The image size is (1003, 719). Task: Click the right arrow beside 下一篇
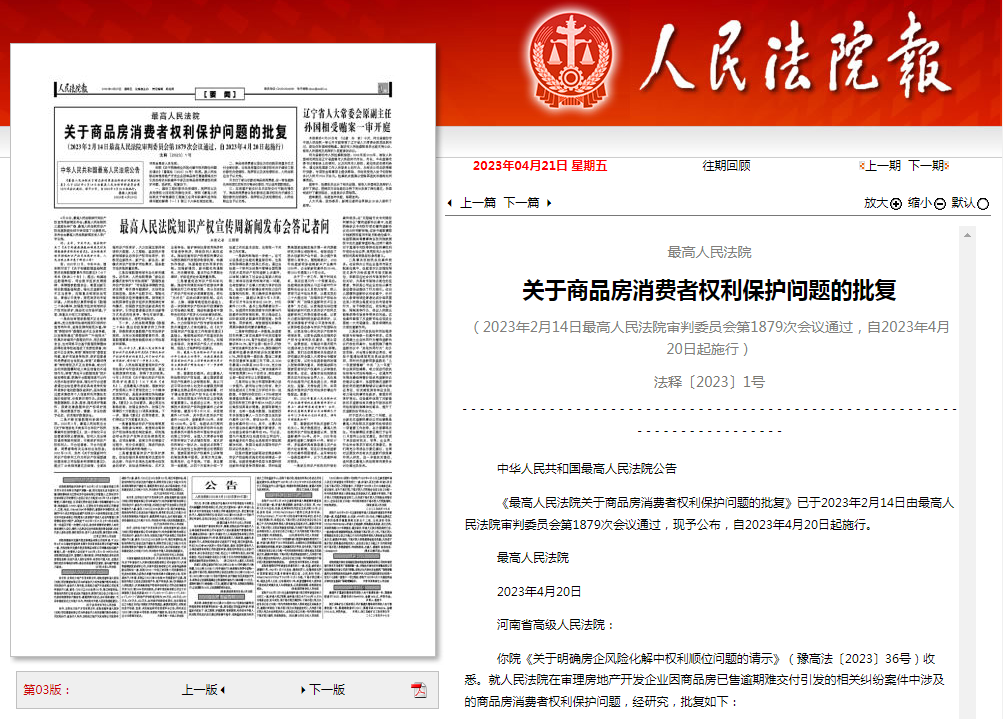click(x=547, y=203)
